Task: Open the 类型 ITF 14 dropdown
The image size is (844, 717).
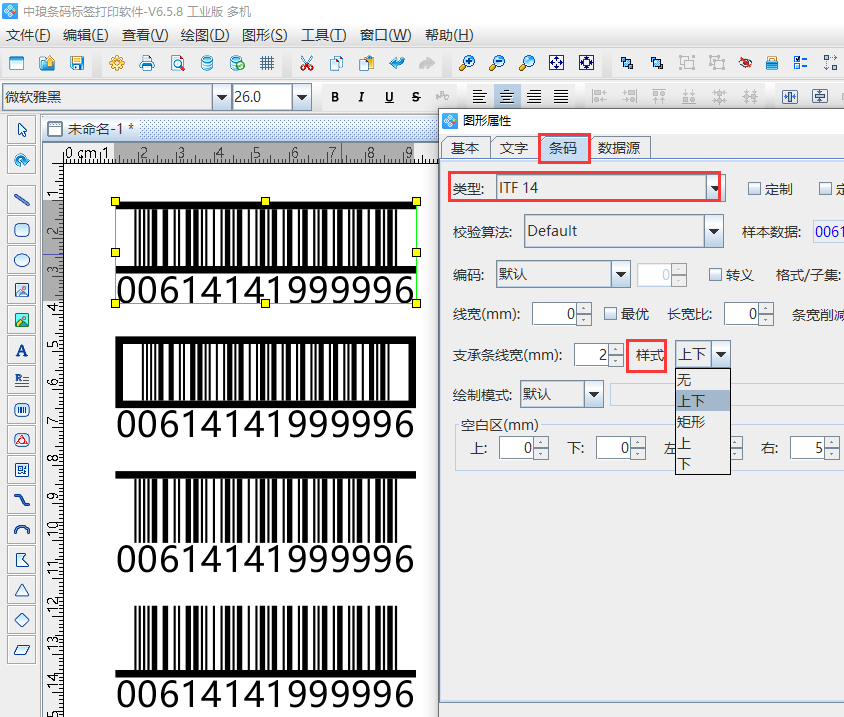Action: (x=715, y=188)
